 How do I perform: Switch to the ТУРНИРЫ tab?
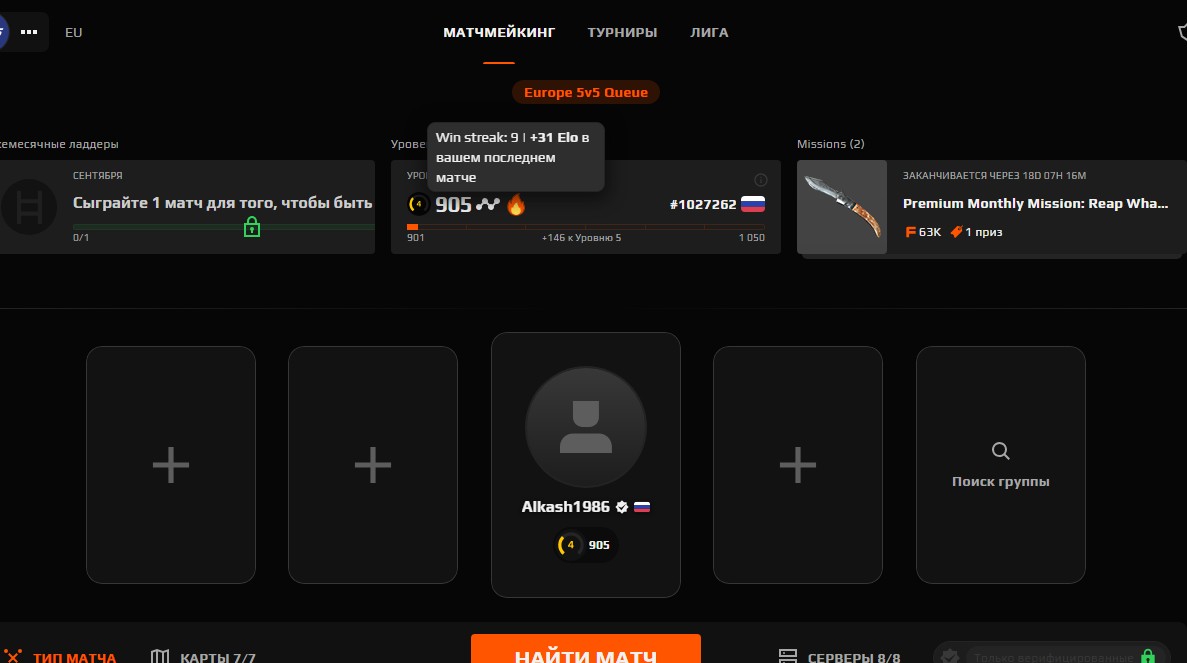622,33
